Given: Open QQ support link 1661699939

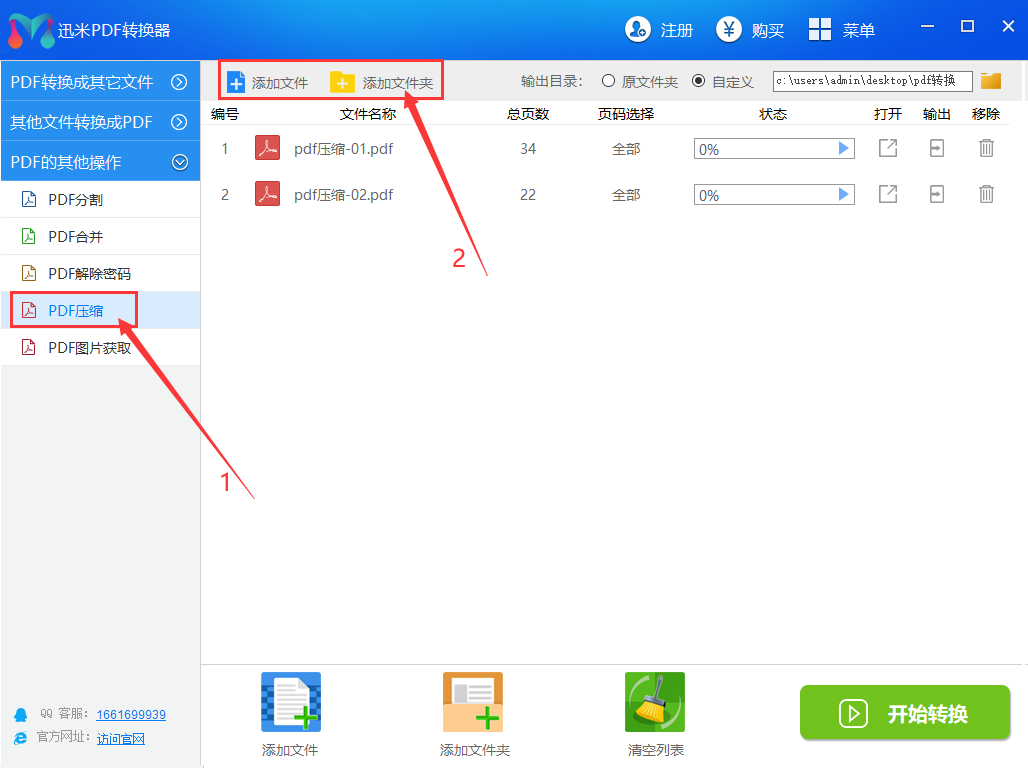Looking at the screenshot, I should pyautogui.click(x=131, y=714).
